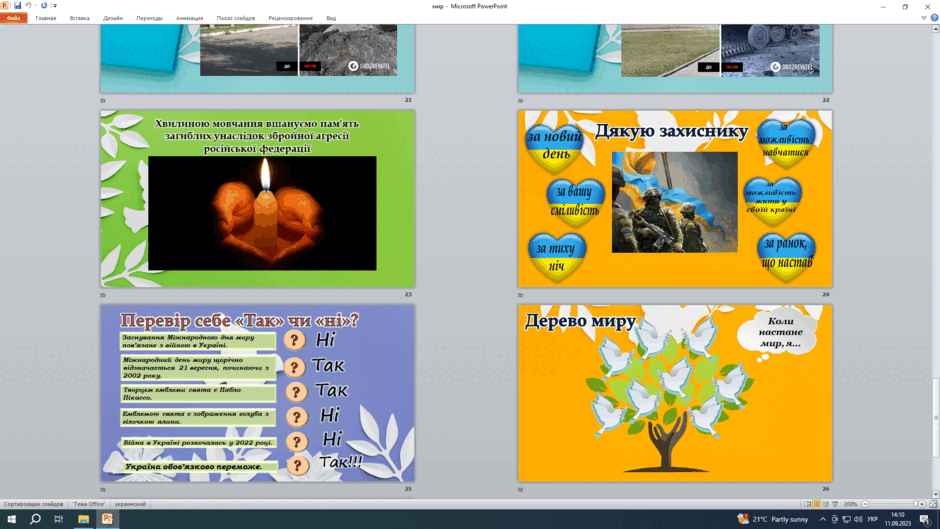940x529 pixels.
Task: Click the scroll up arrow of sorter scrollbar
Action: (935, 28)
